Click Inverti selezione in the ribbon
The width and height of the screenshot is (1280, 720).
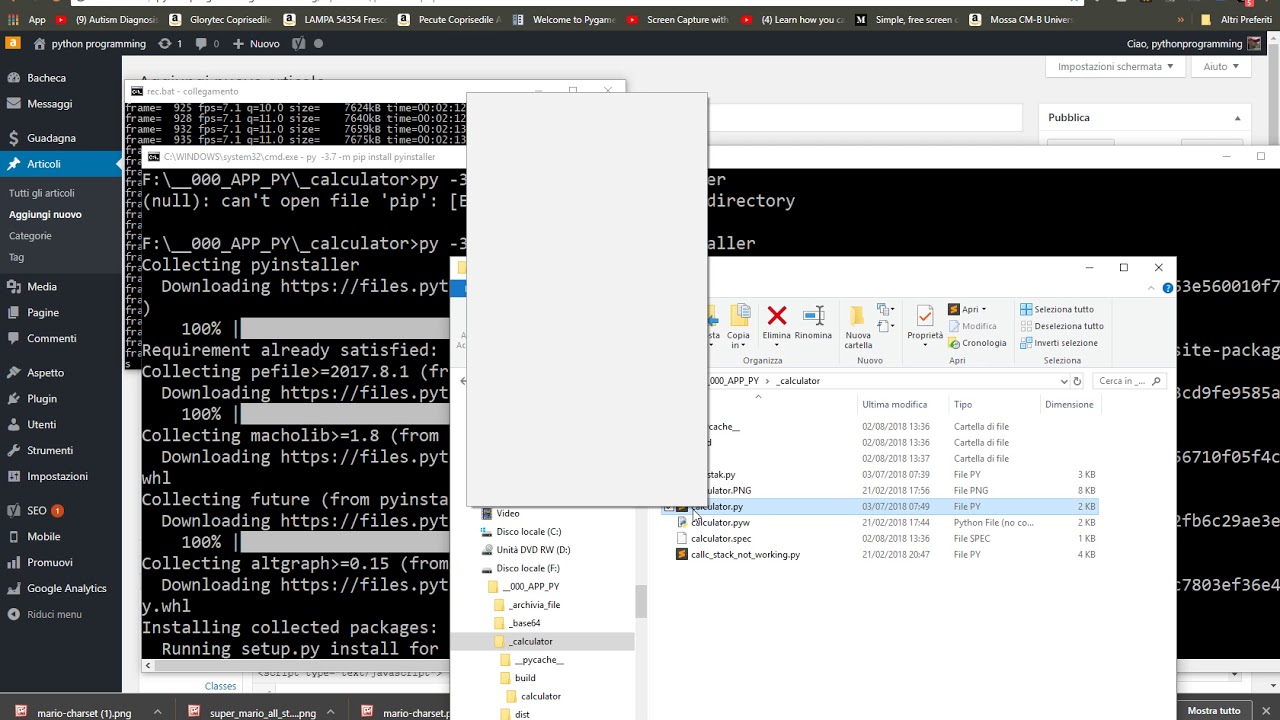click(1059, 343)
